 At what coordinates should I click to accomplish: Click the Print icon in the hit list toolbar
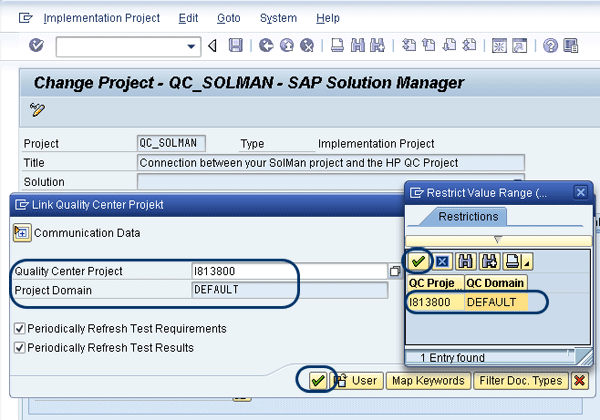tap(512, 262)
